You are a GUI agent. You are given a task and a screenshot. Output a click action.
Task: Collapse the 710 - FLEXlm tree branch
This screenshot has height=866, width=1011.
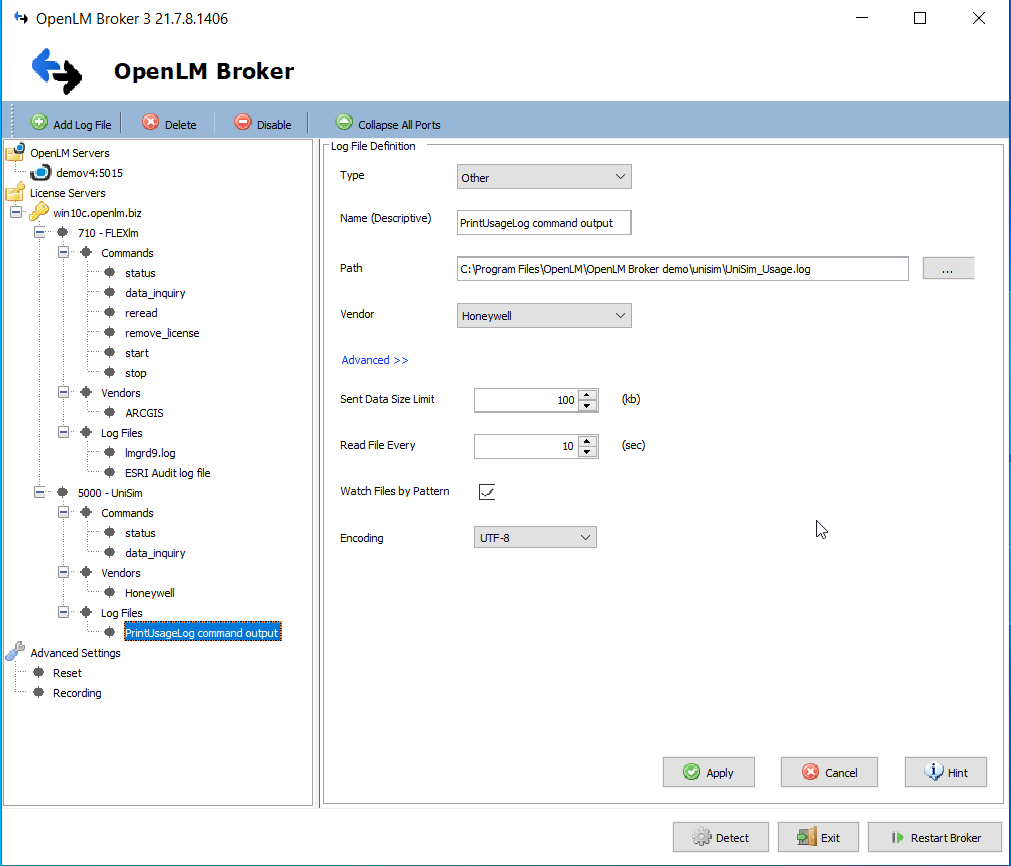coord(39,232)
